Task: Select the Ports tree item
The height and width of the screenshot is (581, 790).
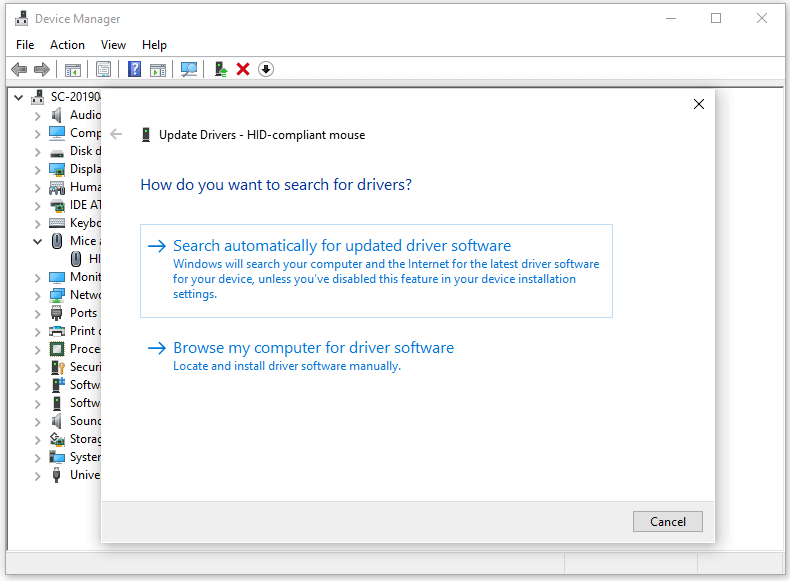Action: point(84,313)
